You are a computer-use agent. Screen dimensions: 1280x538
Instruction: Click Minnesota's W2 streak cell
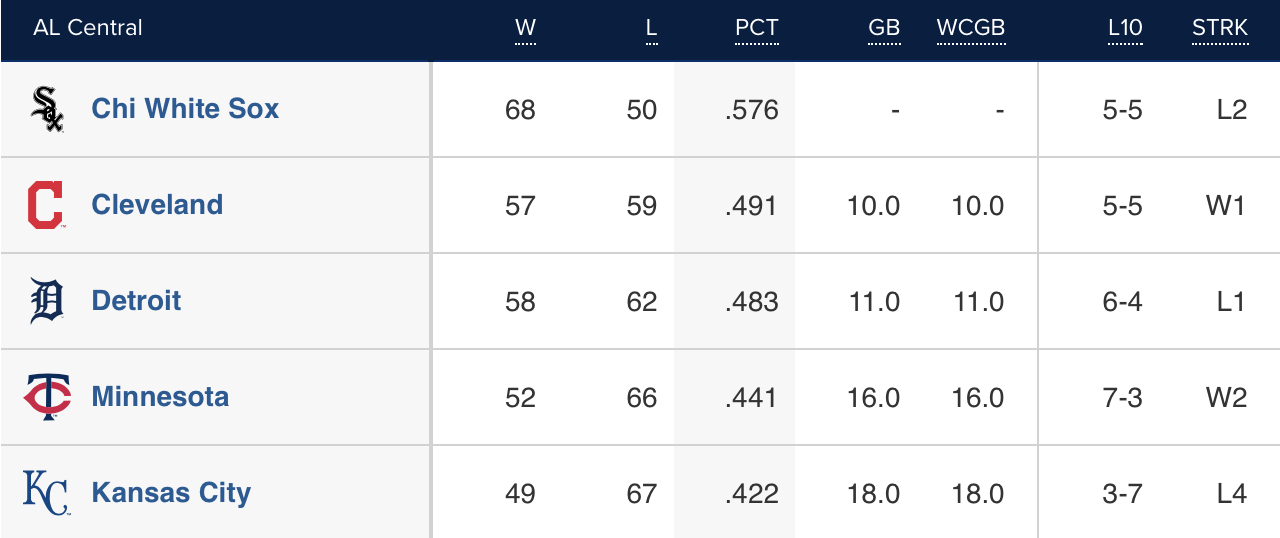[x=1226, y=398]
